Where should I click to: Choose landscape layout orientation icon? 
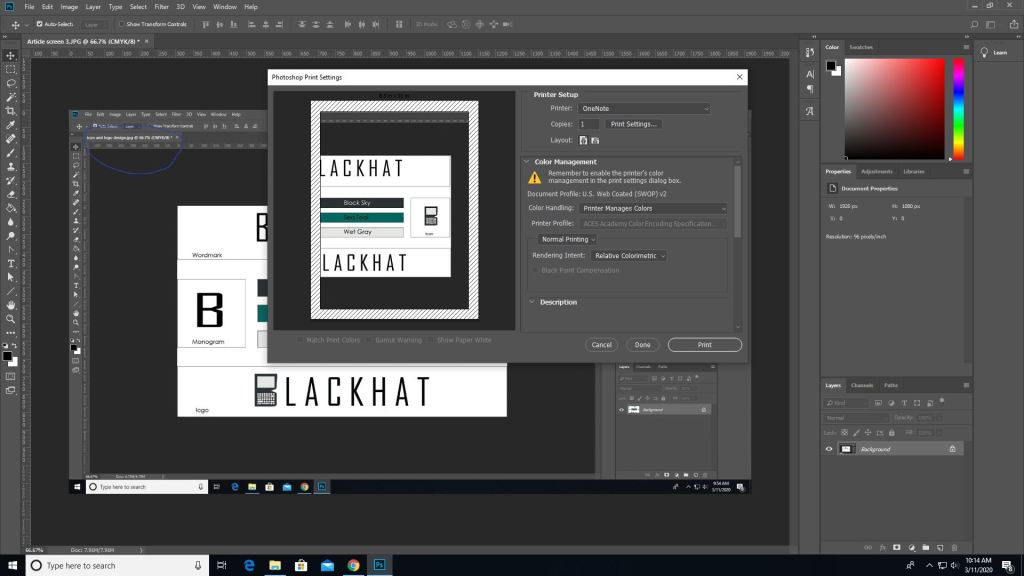pyautogui.click(x=596, y=140)
